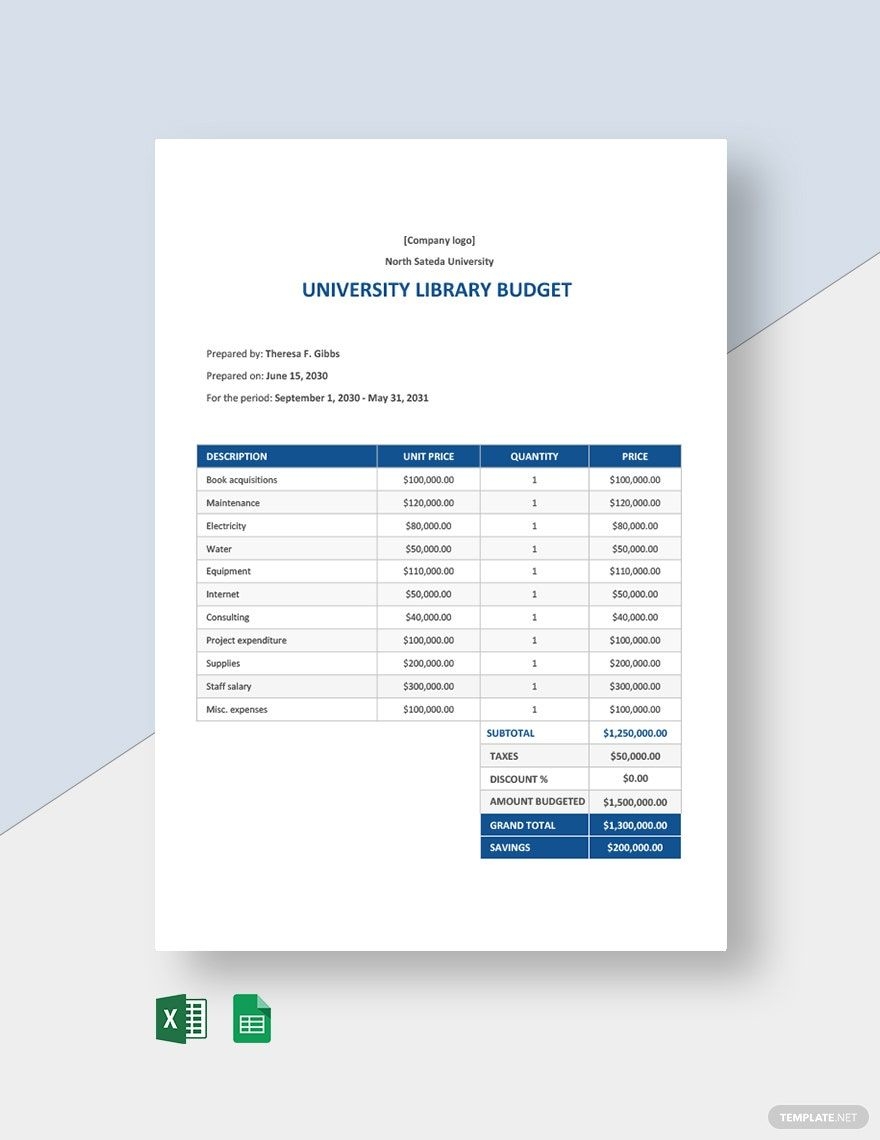Viewport: 880px width, 1140px height.
Task: Open the Template.net watermark badge
Action: (x=818, y=1117)
